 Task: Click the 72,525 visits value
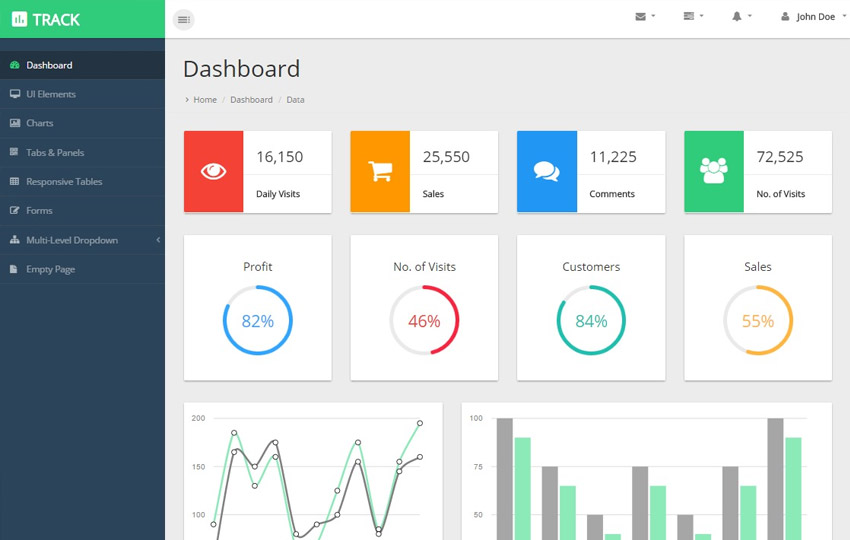(780, 157)
